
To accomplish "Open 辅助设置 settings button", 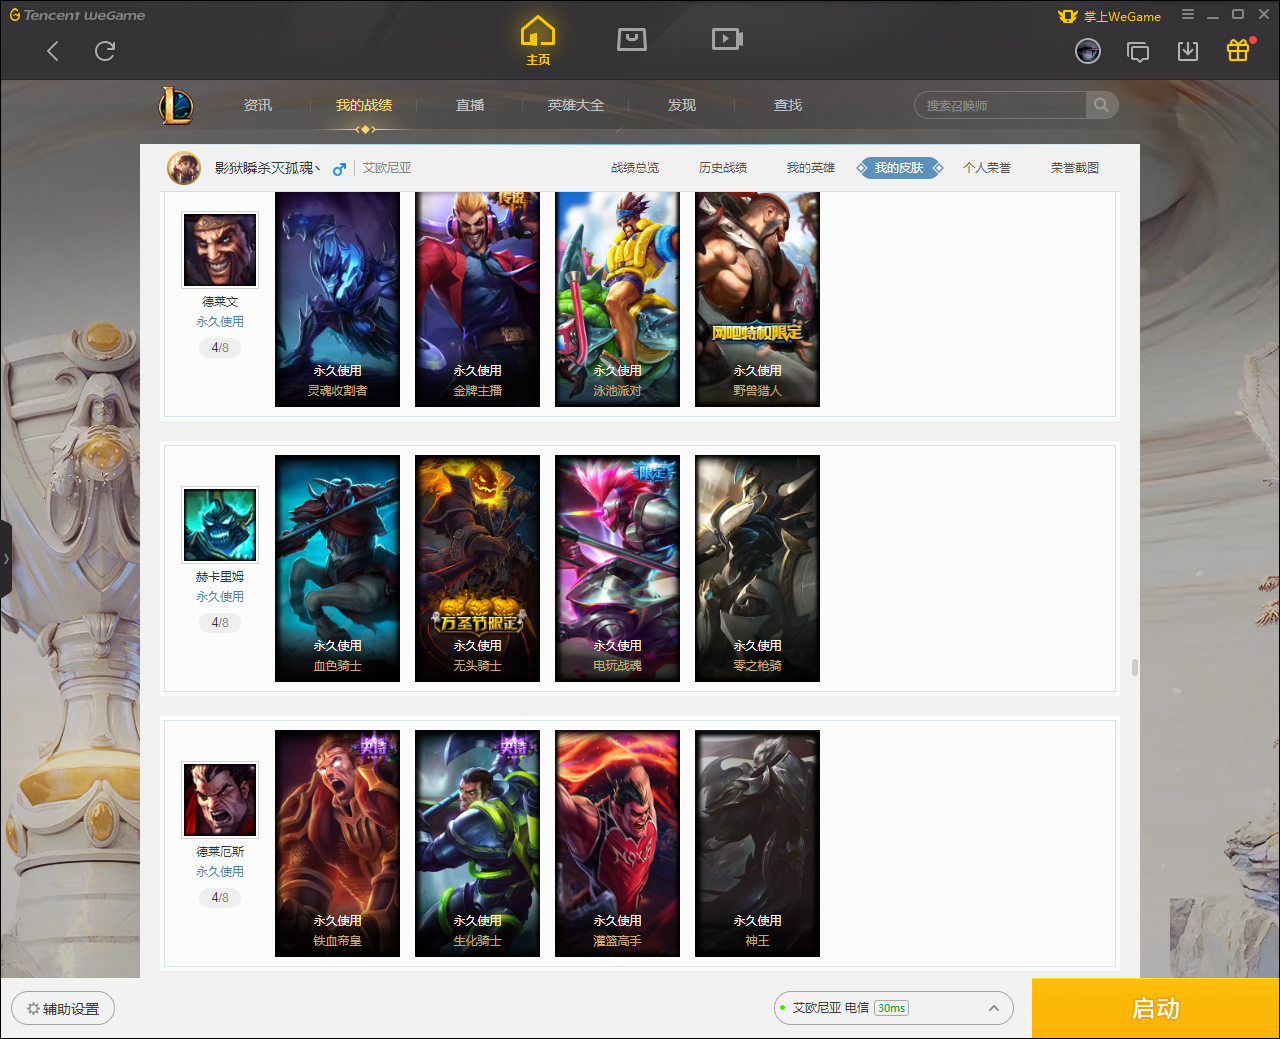I will 63,1008.
